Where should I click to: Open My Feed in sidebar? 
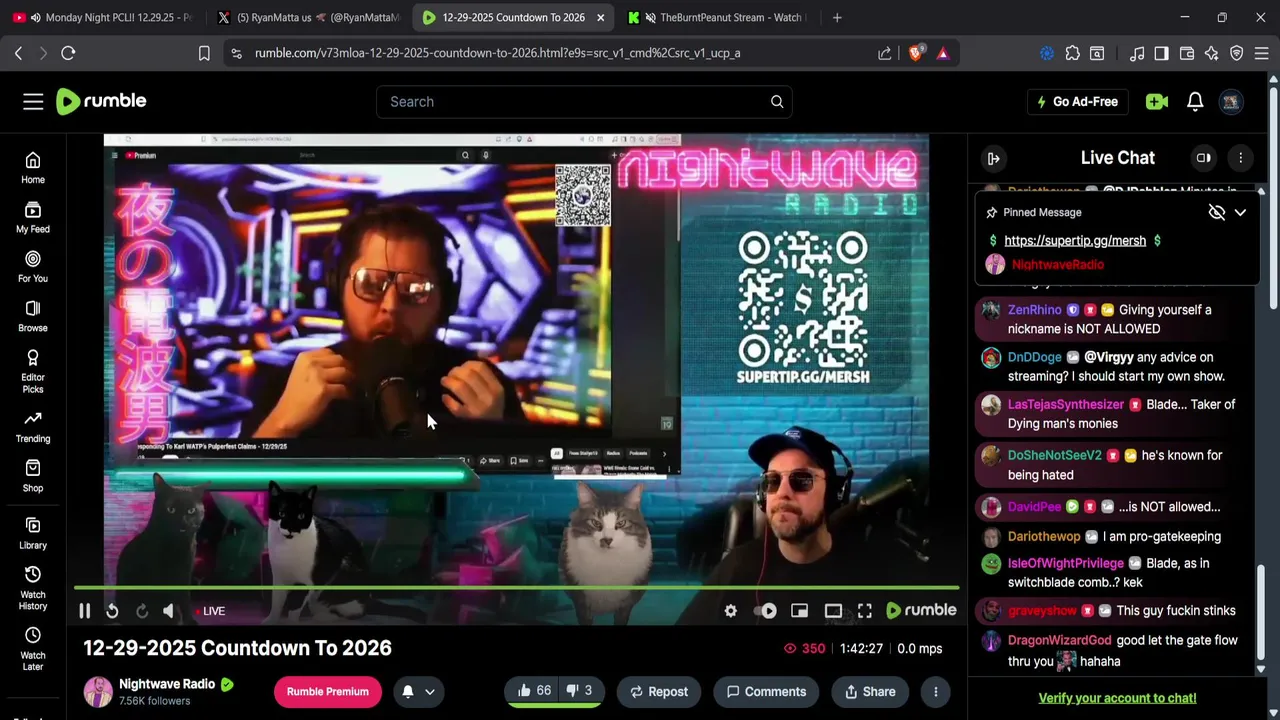[33, 218]
